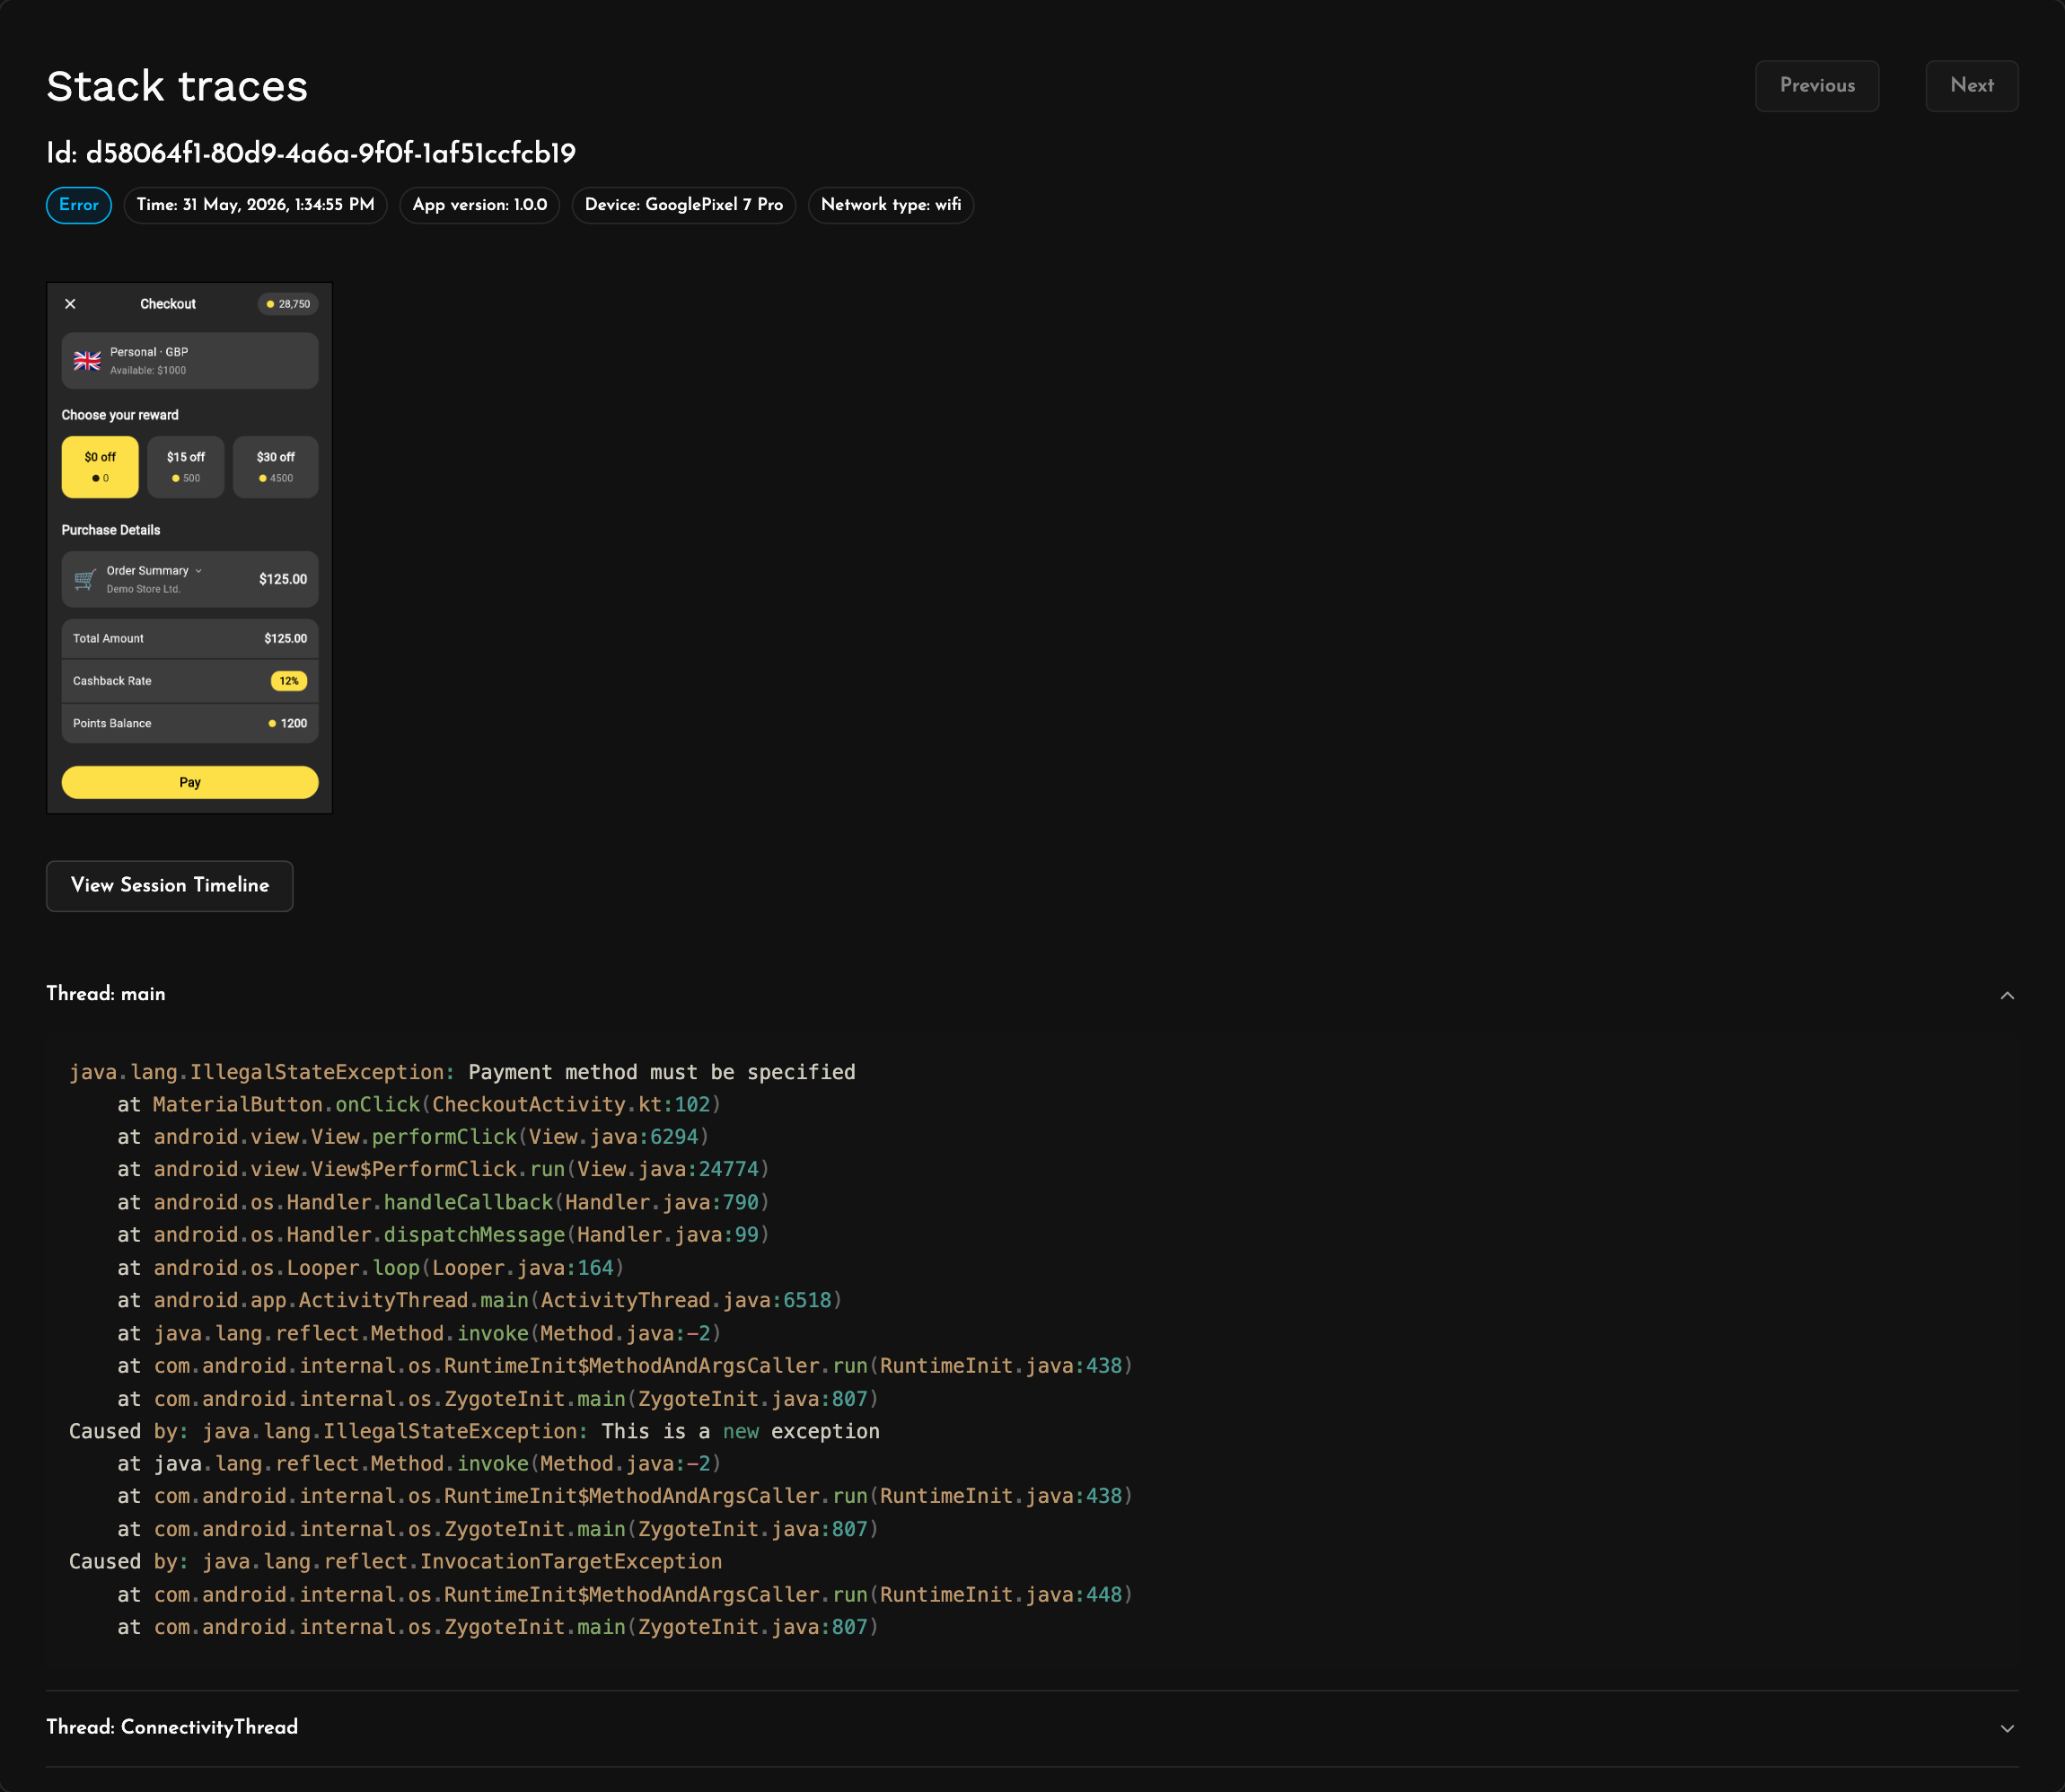The height and width of the screenshot is (1792, 2065).
Task: Click the 'Caused by: InvocationTargetException' line
Action: (x=395, y=1562)
